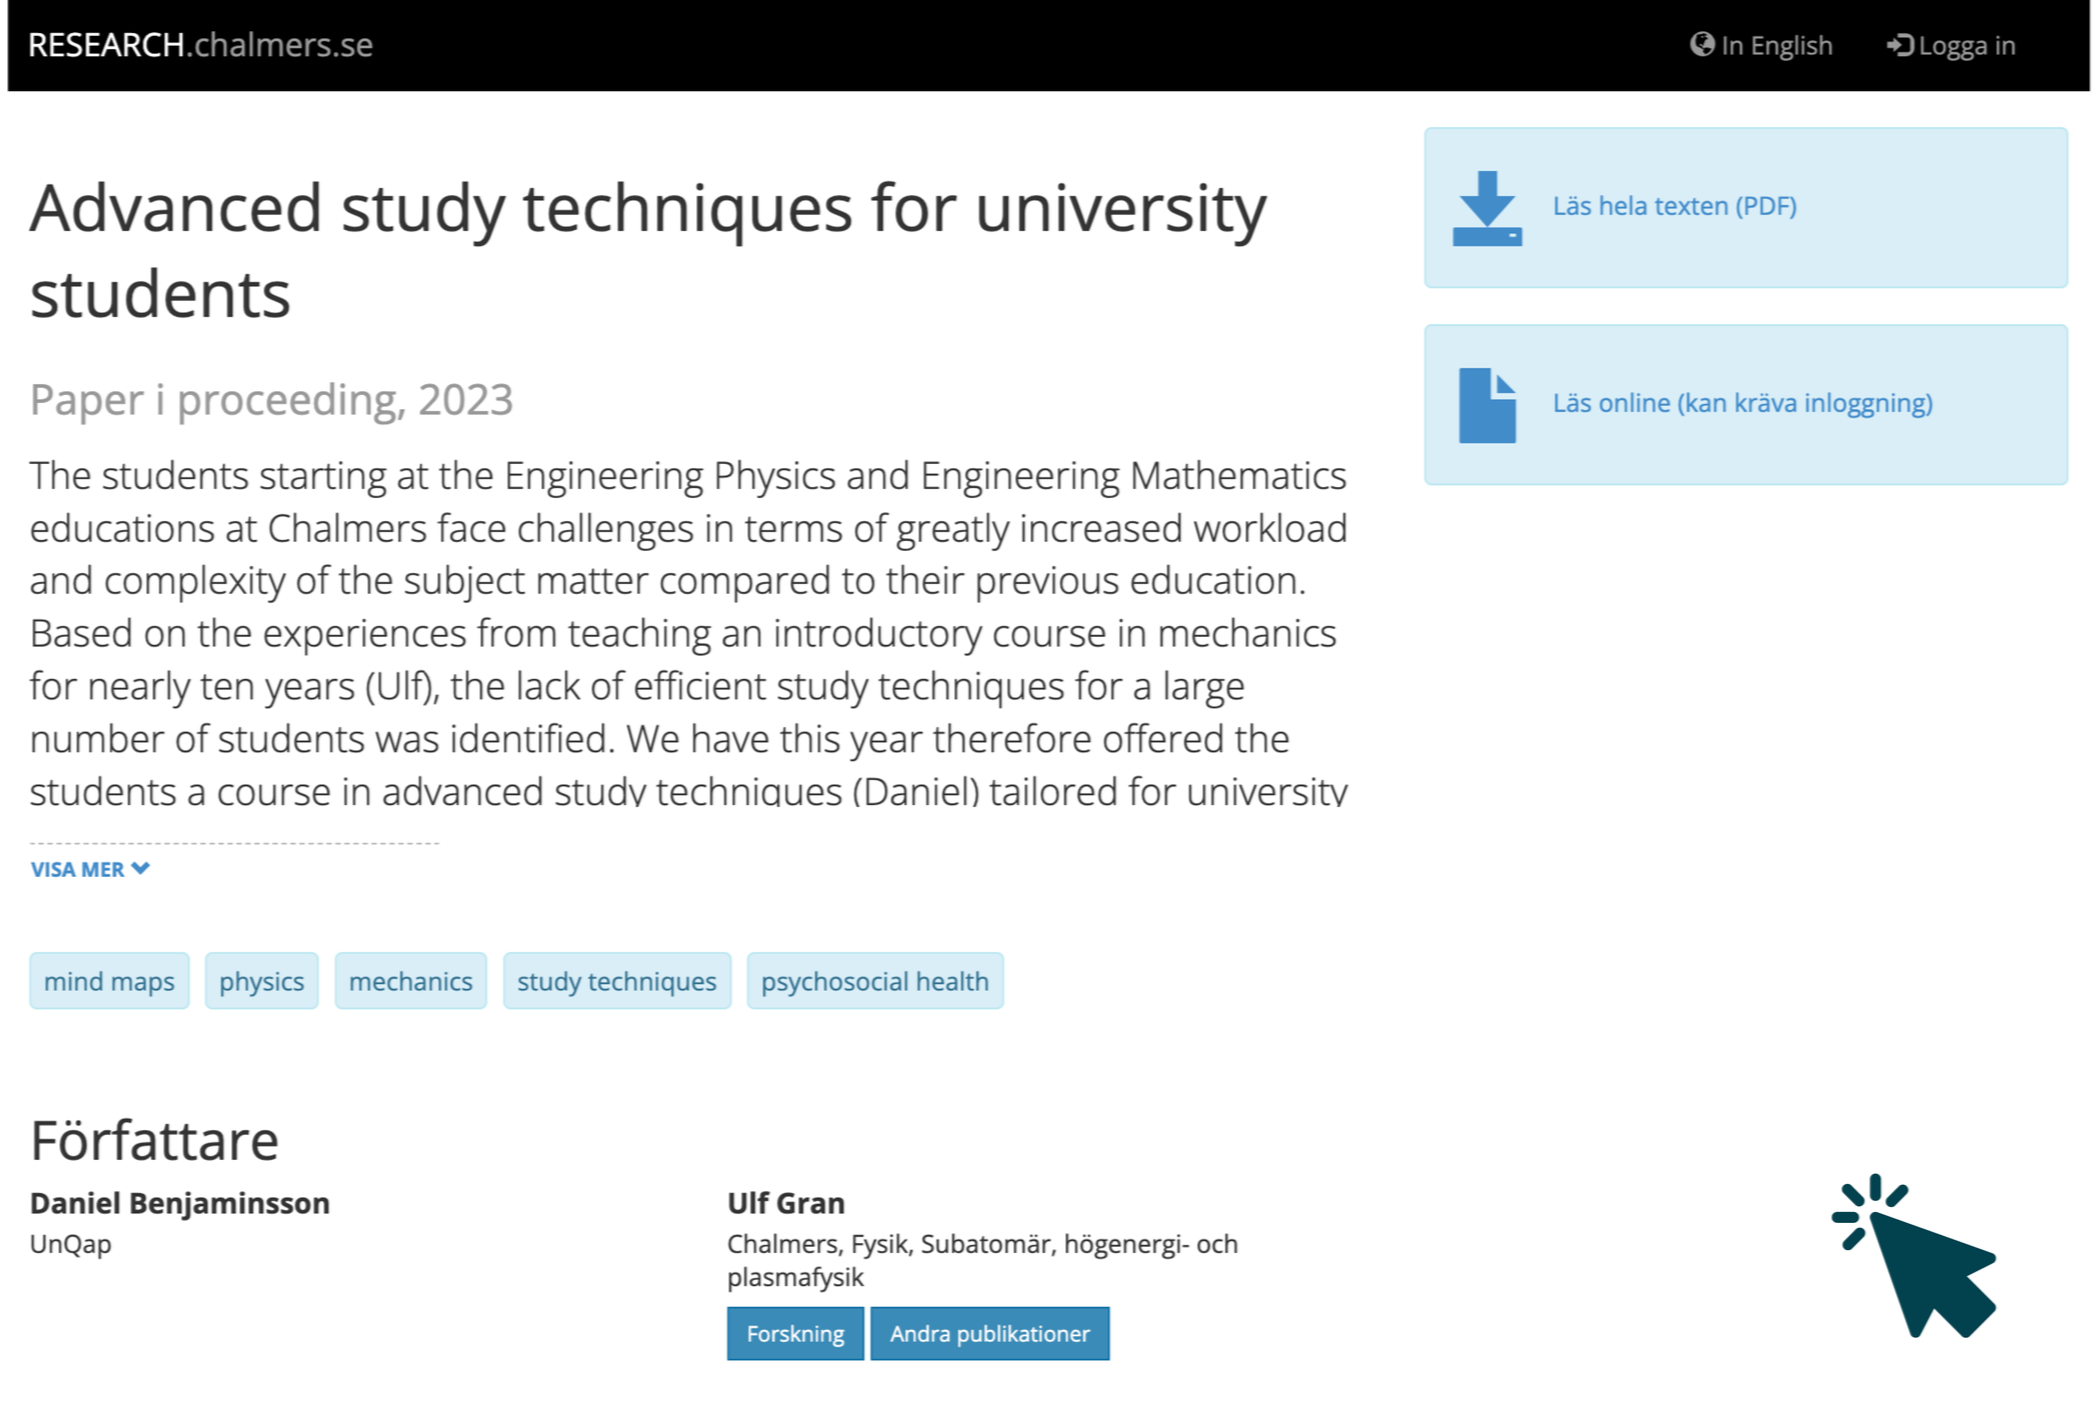Expand abstract with VISA MER
Screen dimensions: 2098x1404
tap(78, 869)
